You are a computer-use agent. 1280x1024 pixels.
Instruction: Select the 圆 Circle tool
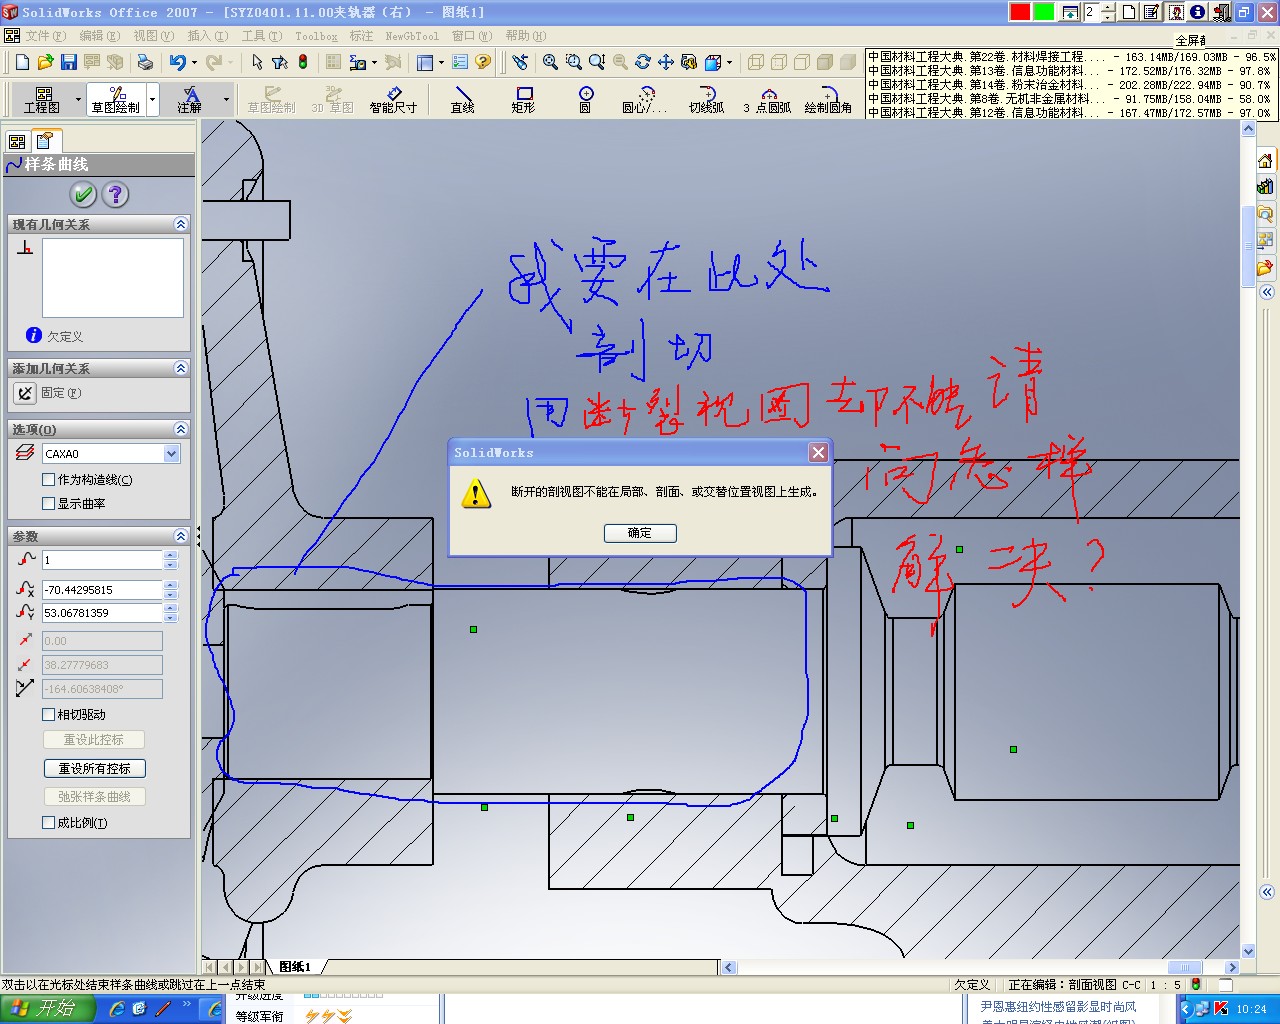586,99
